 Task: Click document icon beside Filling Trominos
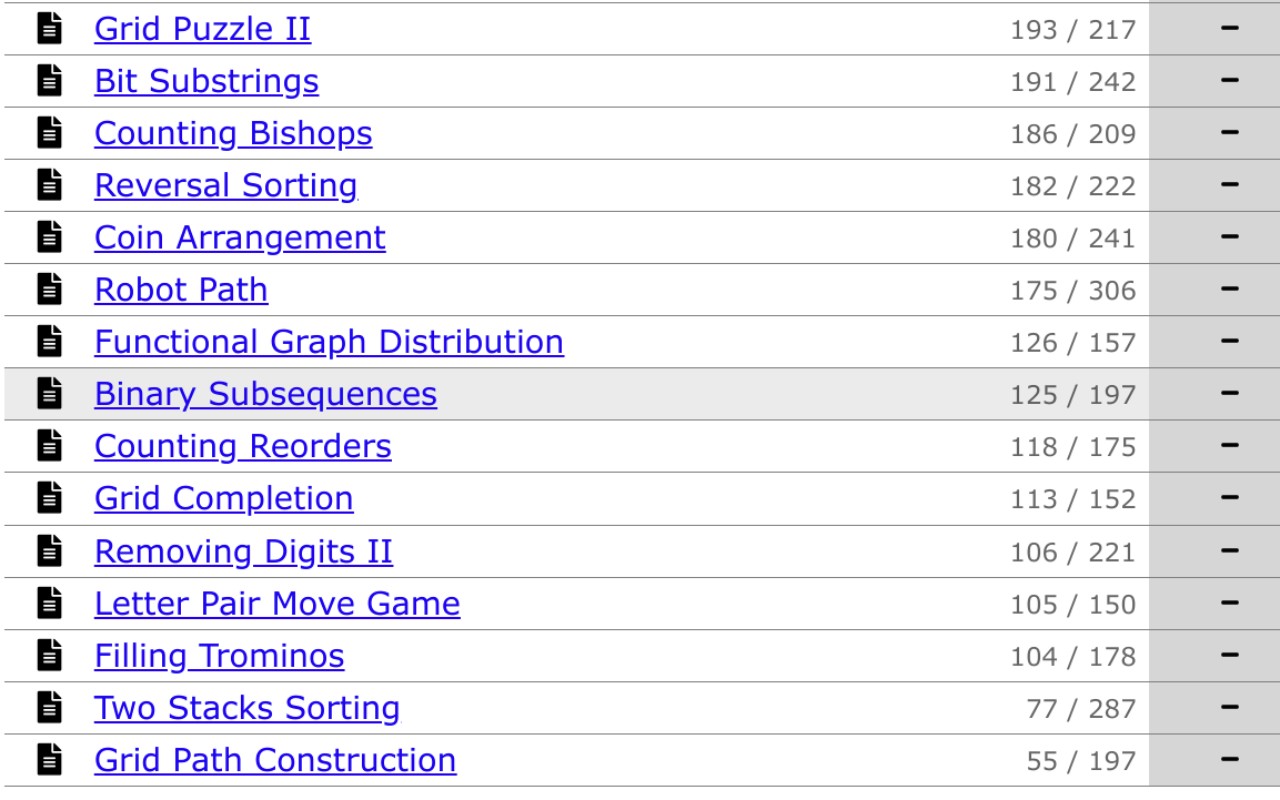tap(49, 655)
